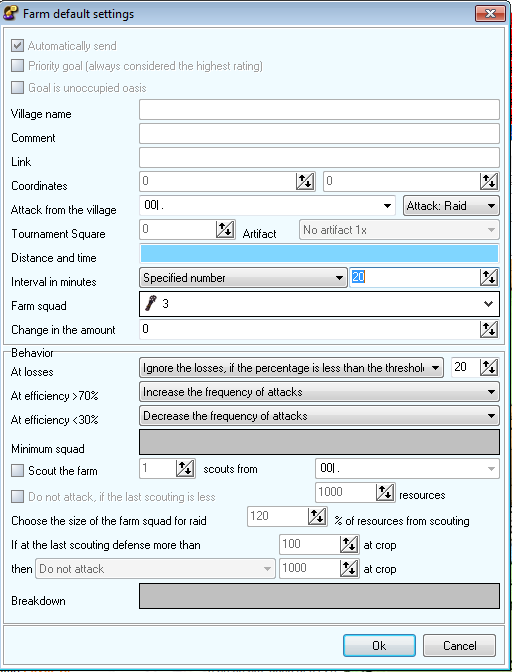Click the app icon in the title bar
Screen dimensions: 512x672
click(x=11, y=13)
